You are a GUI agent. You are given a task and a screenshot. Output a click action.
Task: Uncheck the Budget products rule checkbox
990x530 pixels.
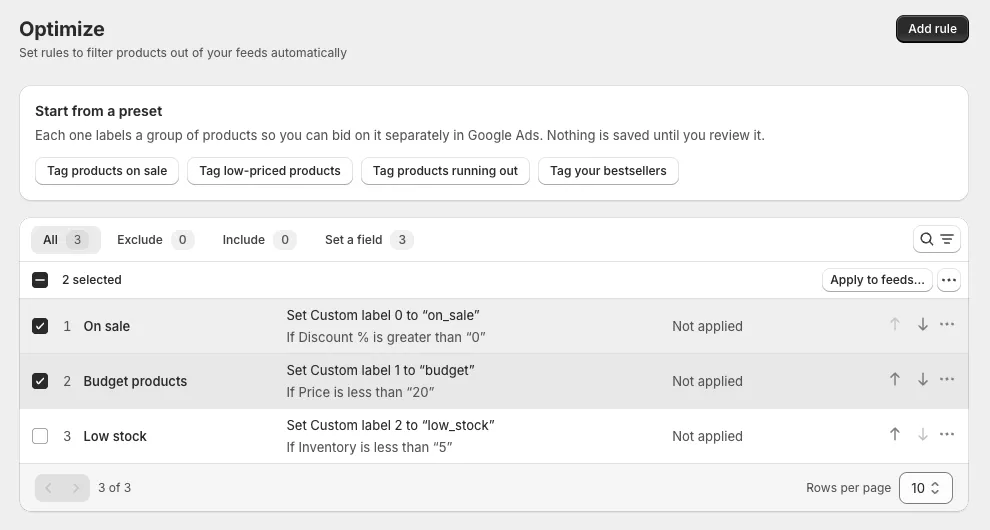(40, 381)
